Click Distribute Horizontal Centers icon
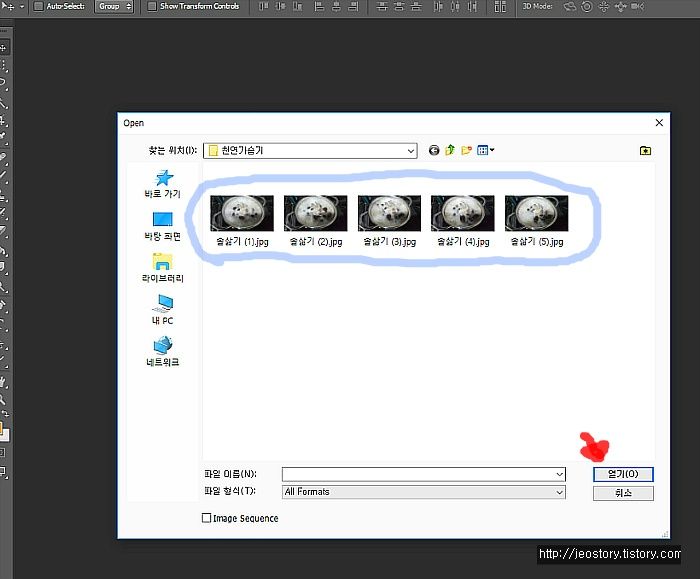700x579 pixels. [x=455, y=6]
